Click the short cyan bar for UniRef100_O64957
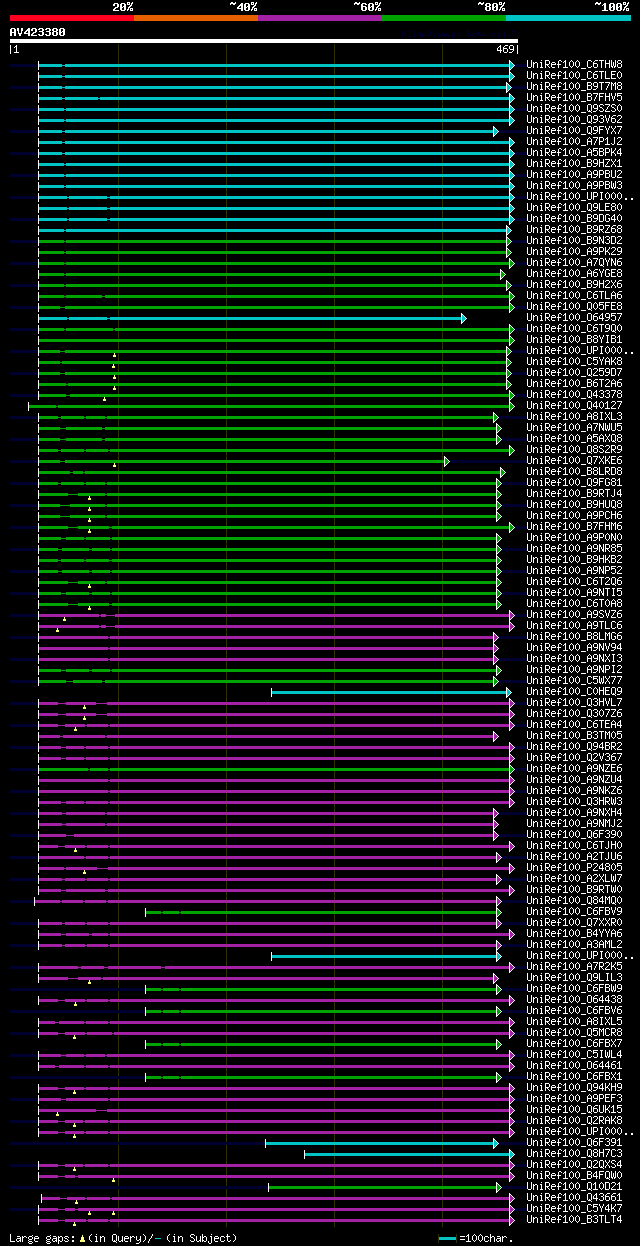The width and height of the screenshot is (640, 1246). tap(252, 318)
